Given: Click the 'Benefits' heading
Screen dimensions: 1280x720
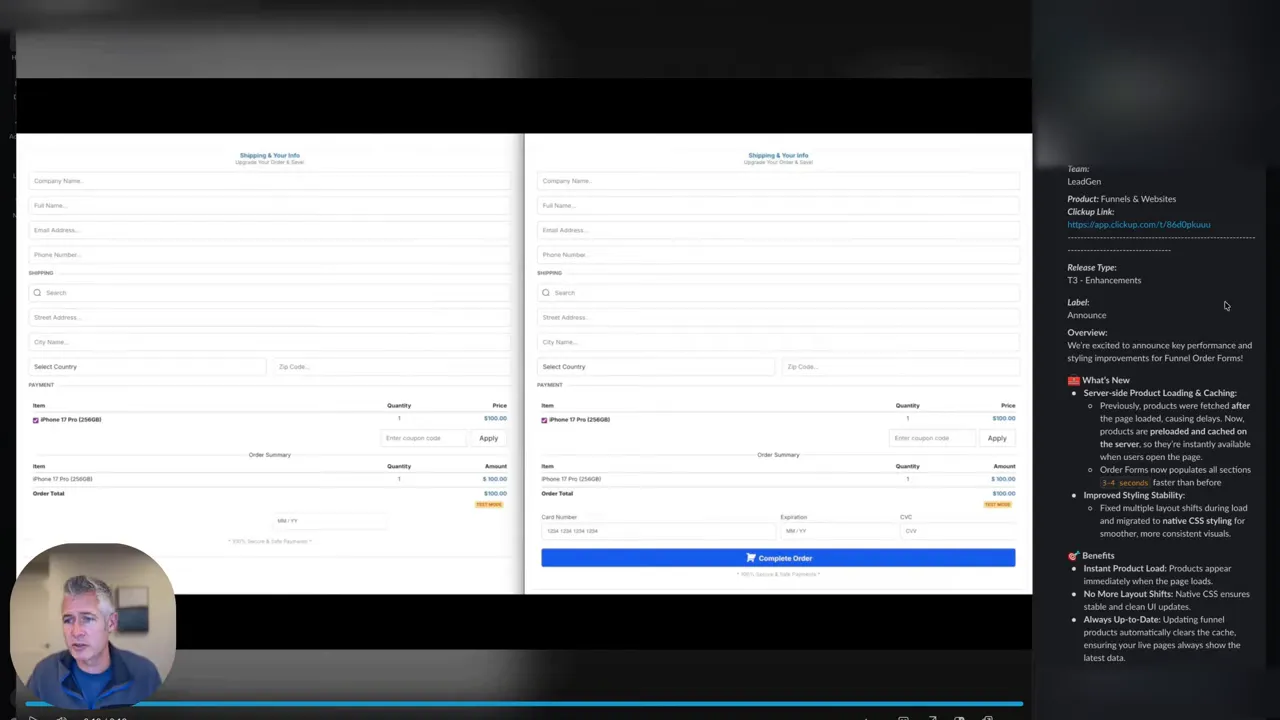Looking at the screenshot, I should [x=1097, y=556].
